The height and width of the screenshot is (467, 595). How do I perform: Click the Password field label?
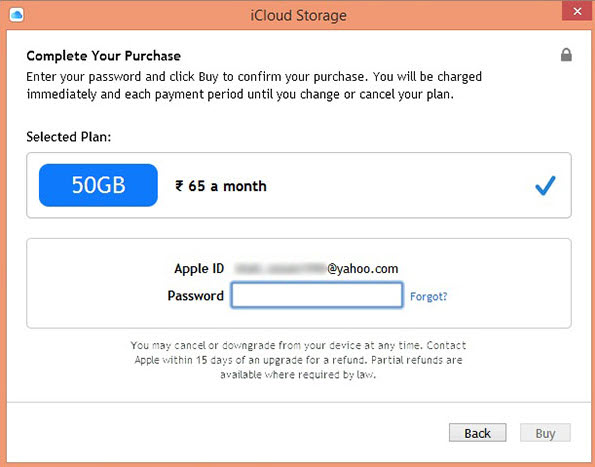tap(195, 296)
